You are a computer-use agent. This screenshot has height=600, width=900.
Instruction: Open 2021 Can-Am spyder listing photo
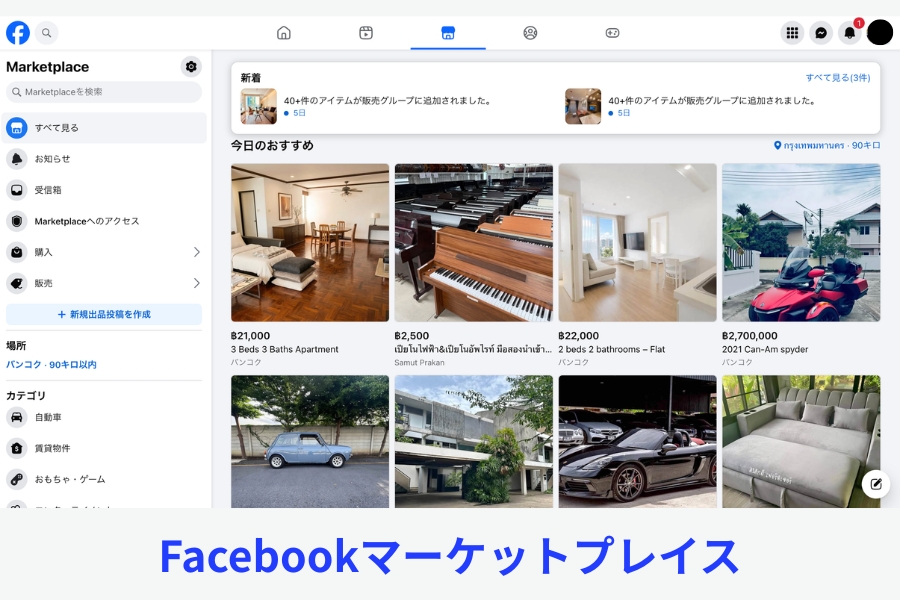[801, 242]
